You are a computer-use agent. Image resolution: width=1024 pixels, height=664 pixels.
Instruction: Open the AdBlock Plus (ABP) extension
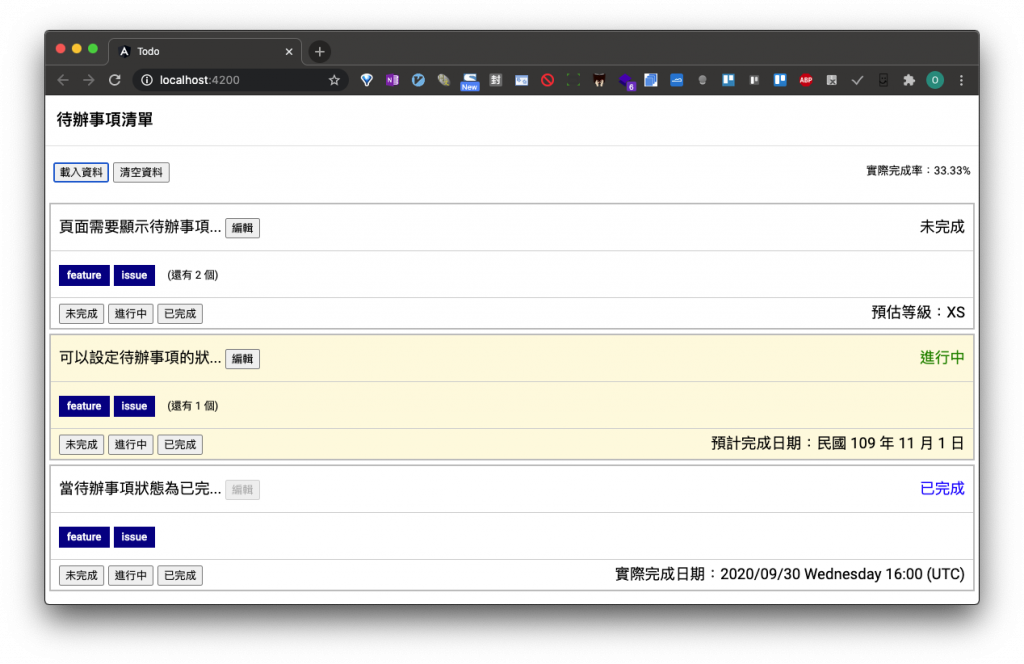click(x=806, y=80)
